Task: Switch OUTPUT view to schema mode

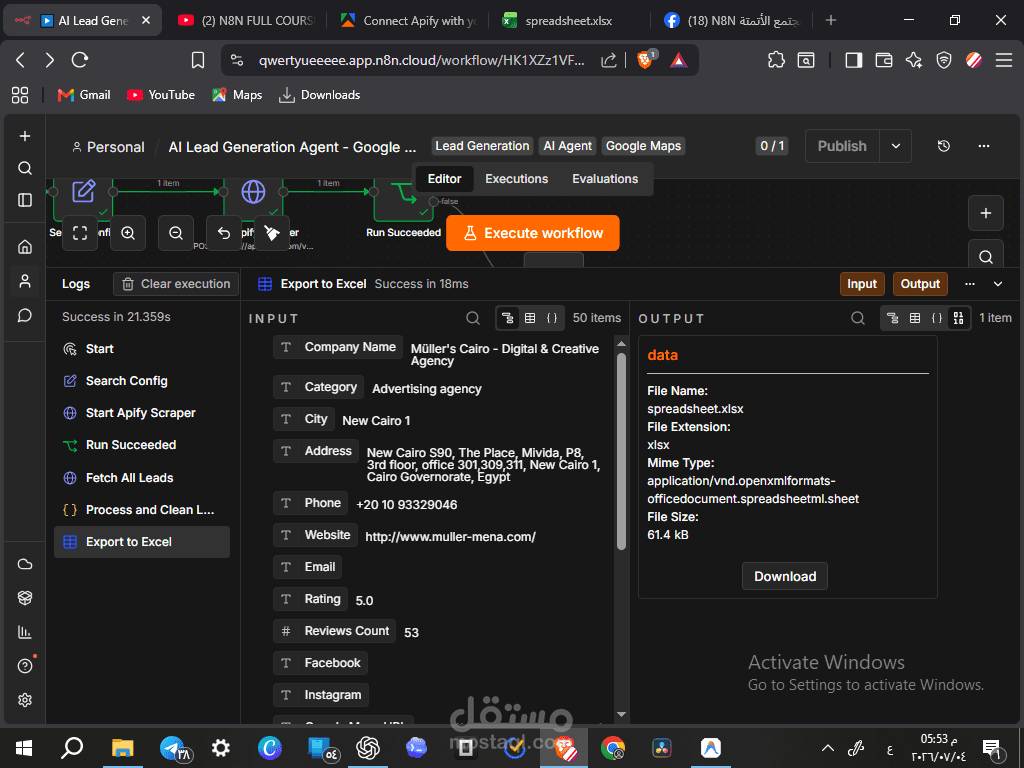Action: (x=893, y=318)
